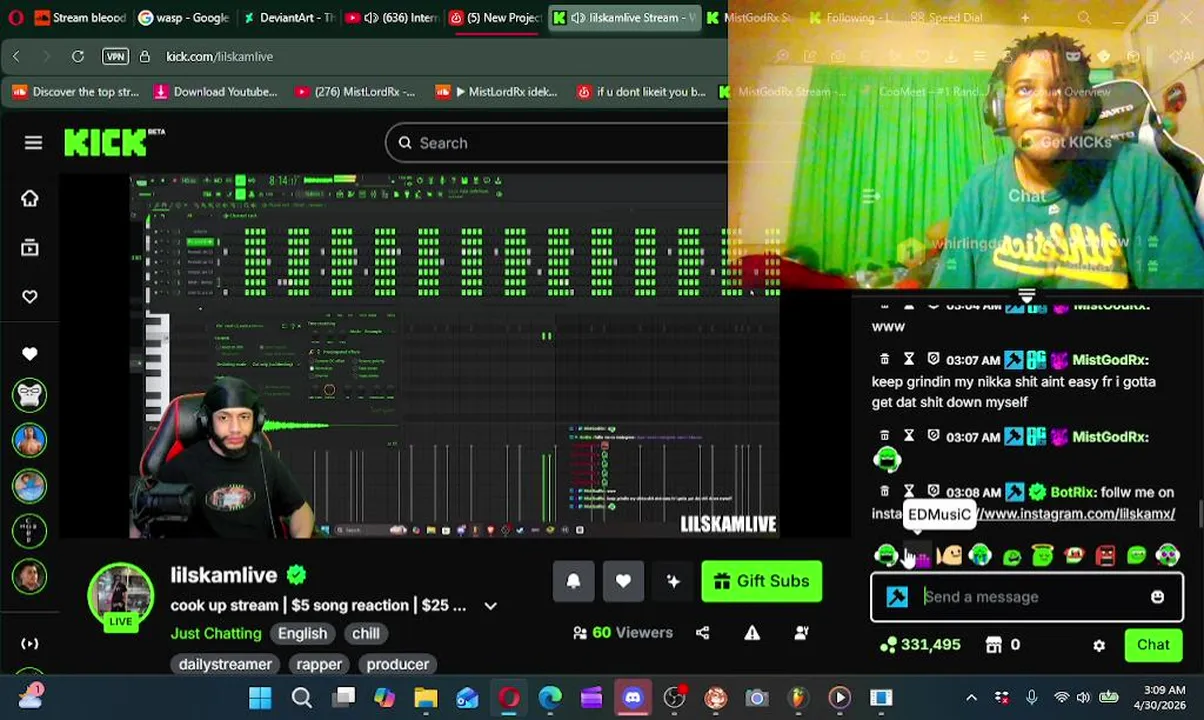Image resolution: width=1204 pixels, height=720 pixels.
Task: Open the Just Chatting category link
Action: click(x=216, y=633)
